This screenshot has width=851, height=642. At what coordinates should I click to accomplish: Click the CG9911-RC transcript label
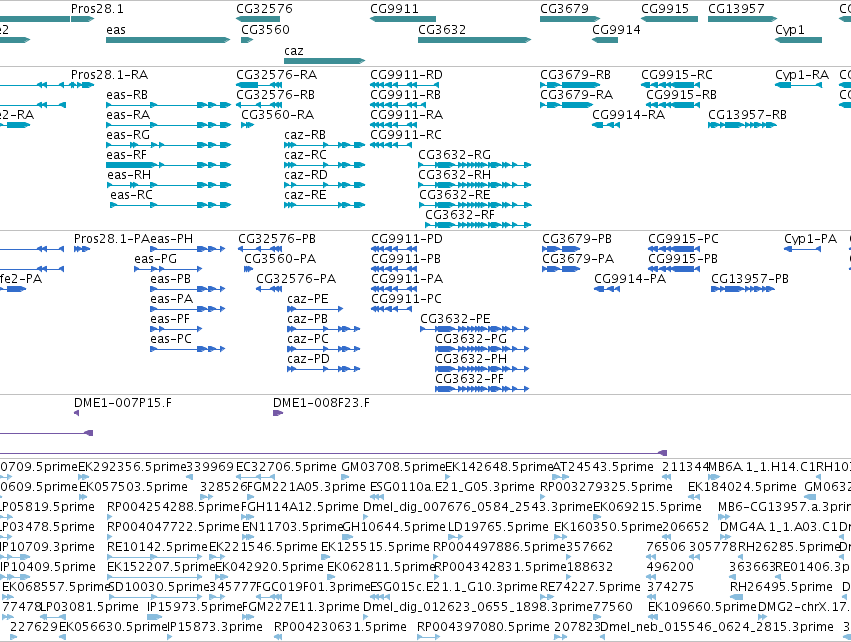pos(406,135)
